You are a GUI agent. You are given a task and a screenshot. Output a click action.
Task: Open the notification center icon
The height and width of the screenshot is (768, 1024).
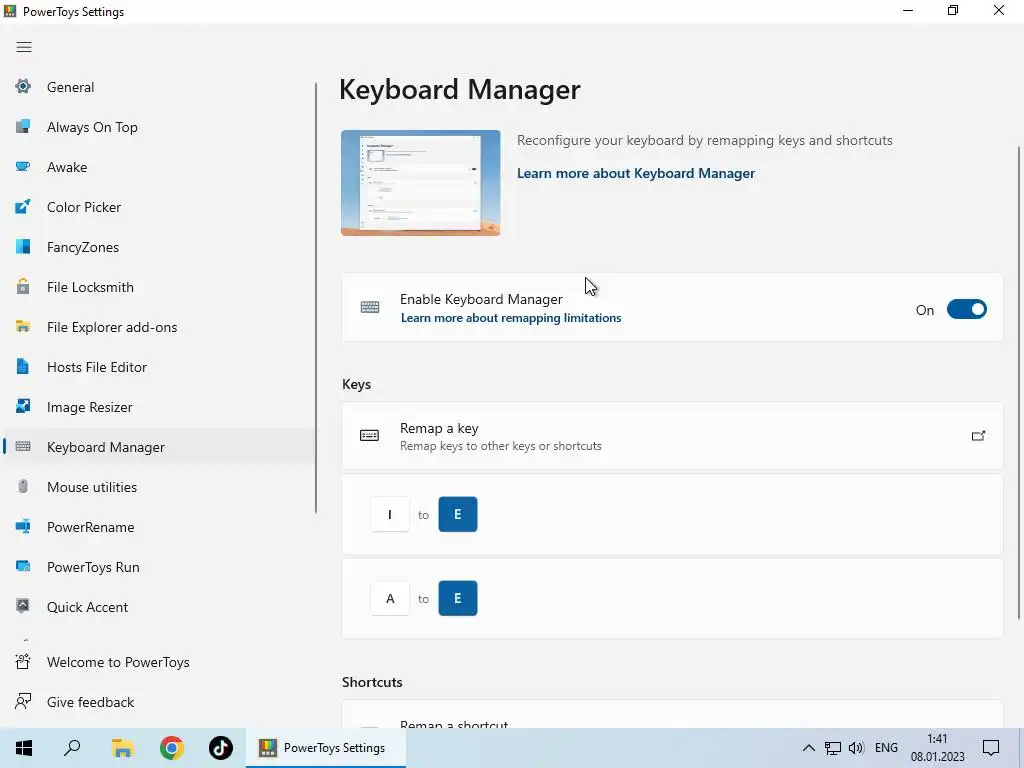click(991, 748)
